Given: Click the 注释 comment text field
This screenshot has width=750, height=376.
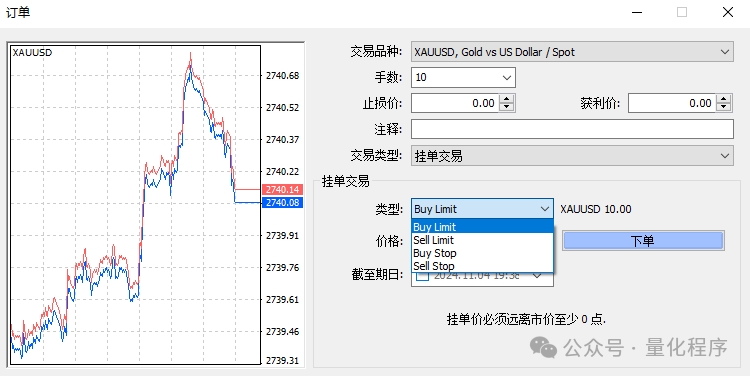Looking at the screenshot, I should (572, 129).
